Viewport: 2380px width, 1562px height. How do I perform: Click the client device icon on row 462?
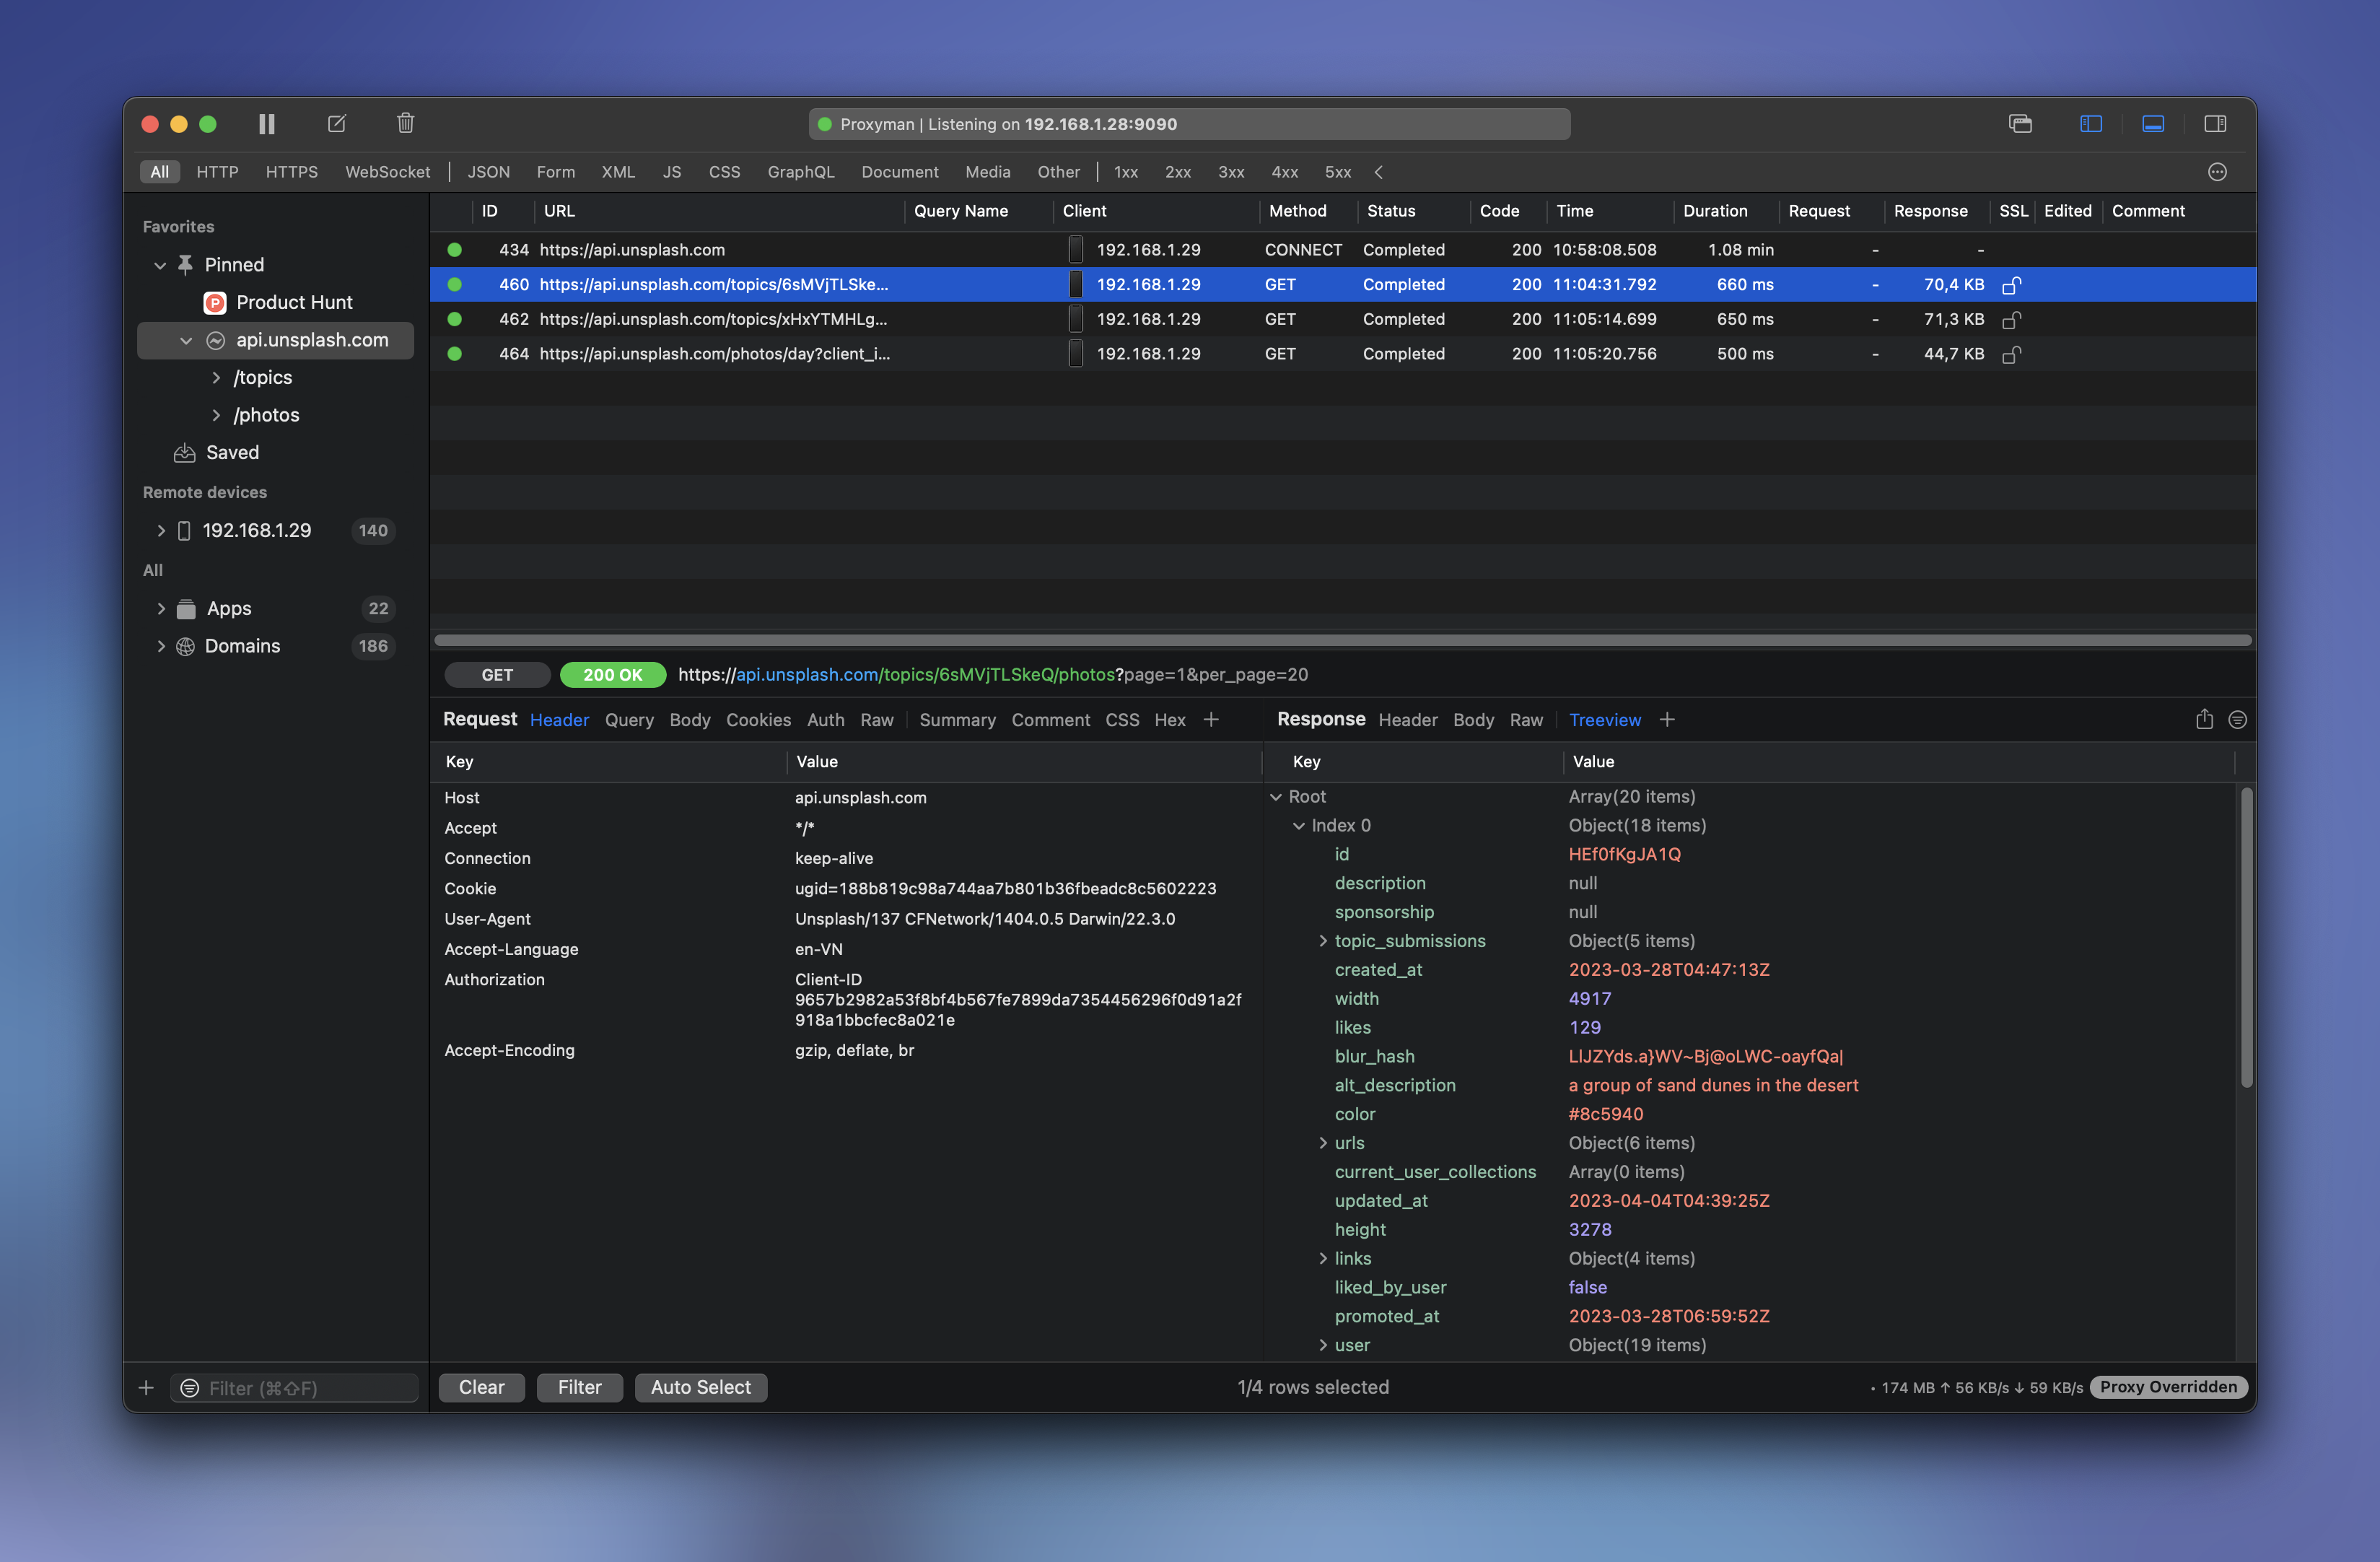tap(1075, 319)
